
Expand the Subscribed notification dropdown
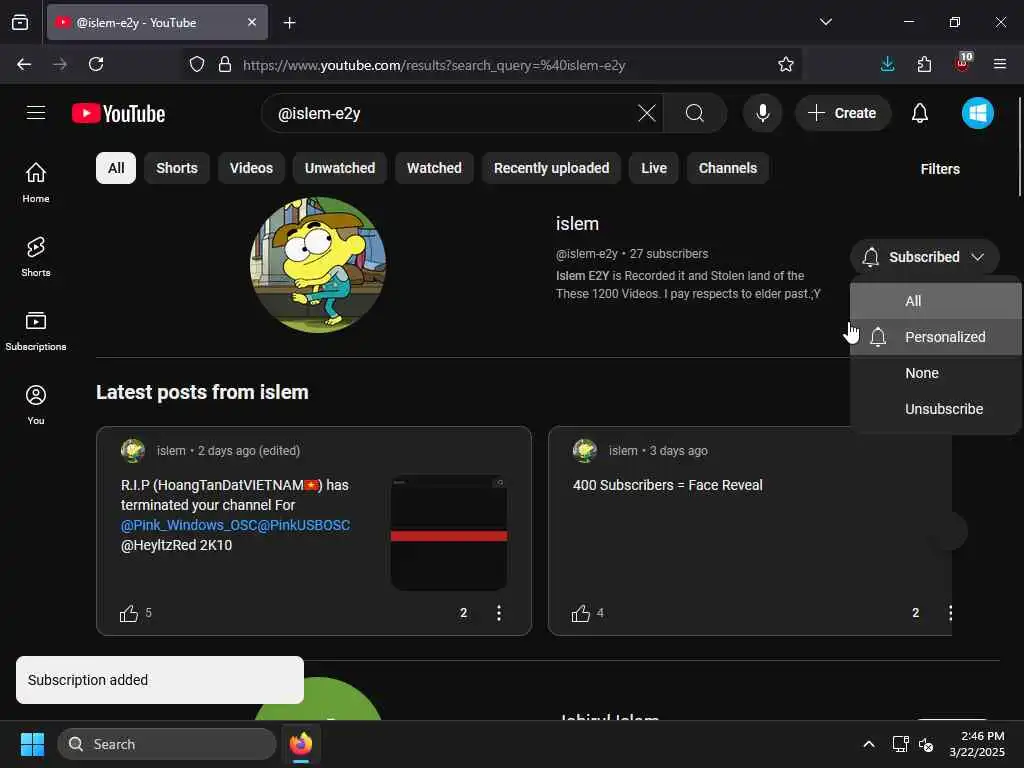tap(924, 257)
